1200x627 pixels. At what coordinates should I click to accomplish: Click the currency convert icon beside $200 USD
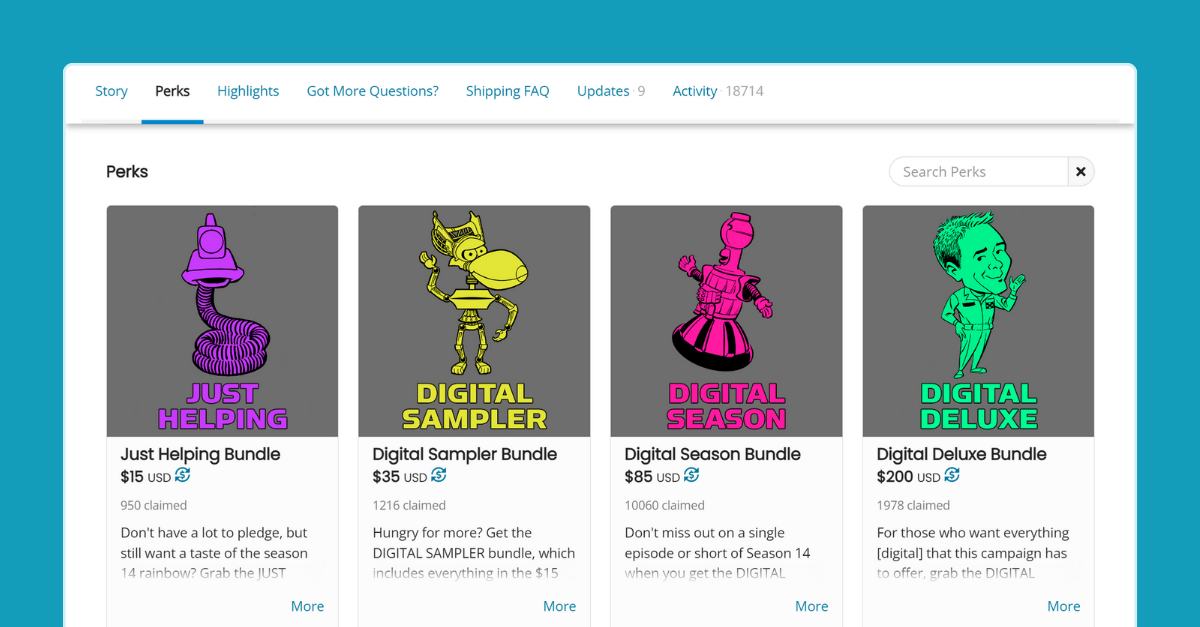[952, 476]
